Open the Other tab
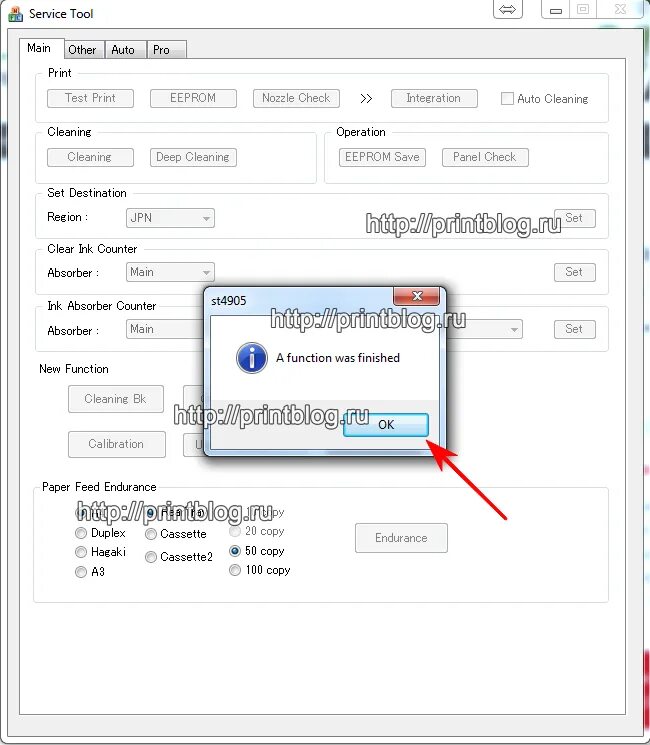 pyautogui.click(x=82, y=49)
